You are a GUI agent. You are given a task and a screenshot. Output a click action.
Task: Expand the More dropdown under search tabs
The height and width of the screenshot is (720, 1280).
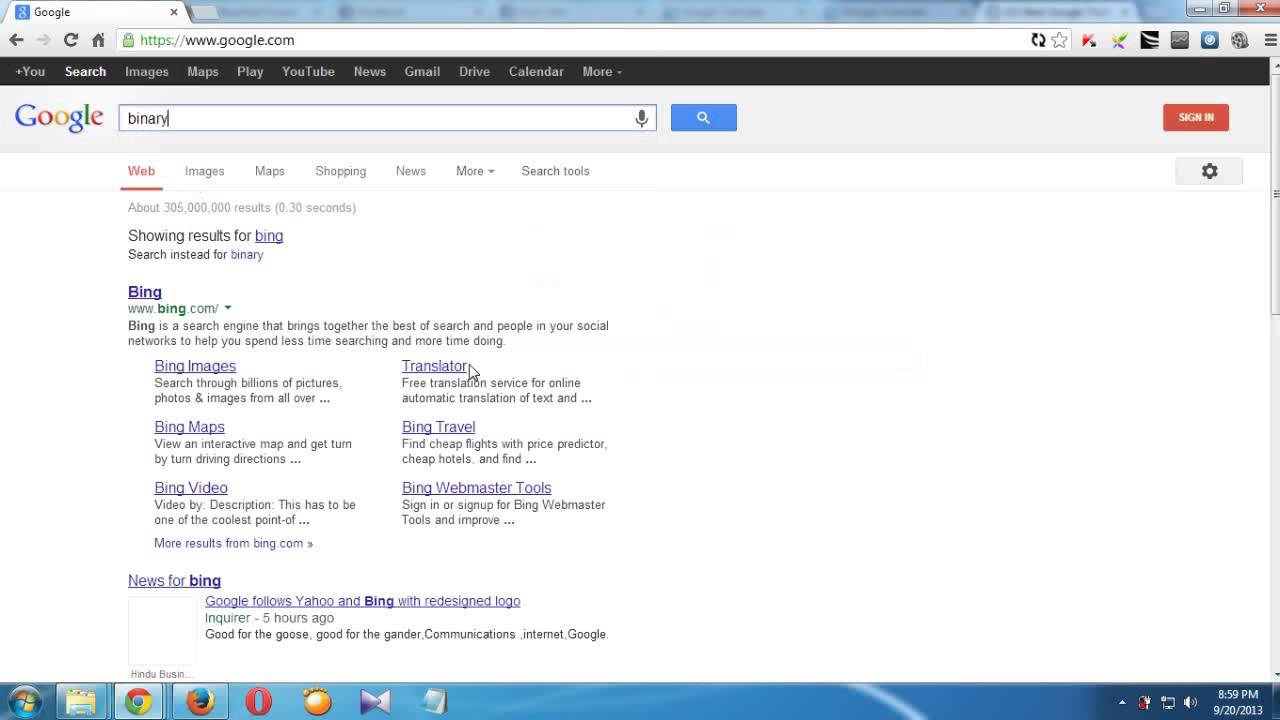click(475, 171)
